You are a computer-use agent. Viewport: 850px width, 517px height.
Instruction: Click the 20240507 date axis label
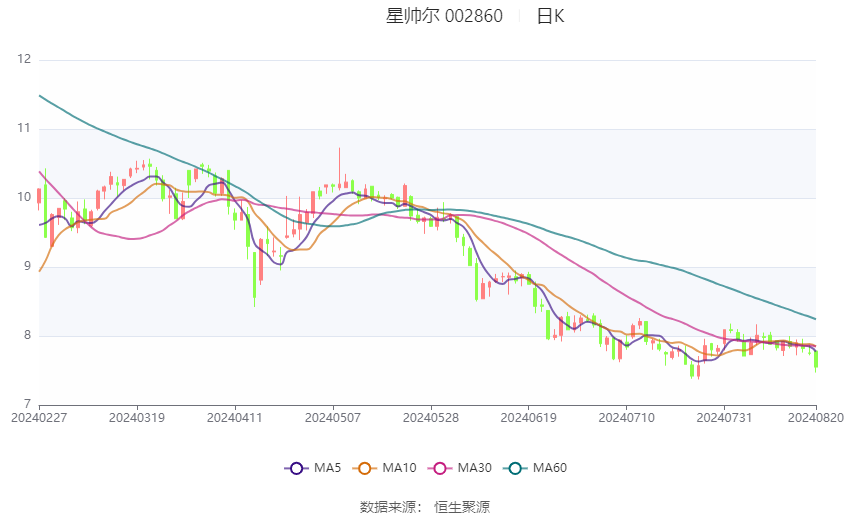[333, 418]
